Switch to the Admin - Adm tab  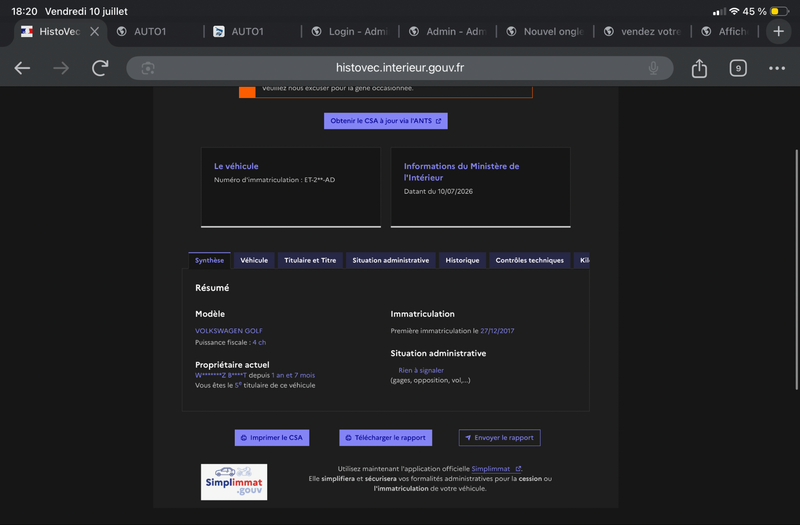pyautogui.click(x=448, y=32)
